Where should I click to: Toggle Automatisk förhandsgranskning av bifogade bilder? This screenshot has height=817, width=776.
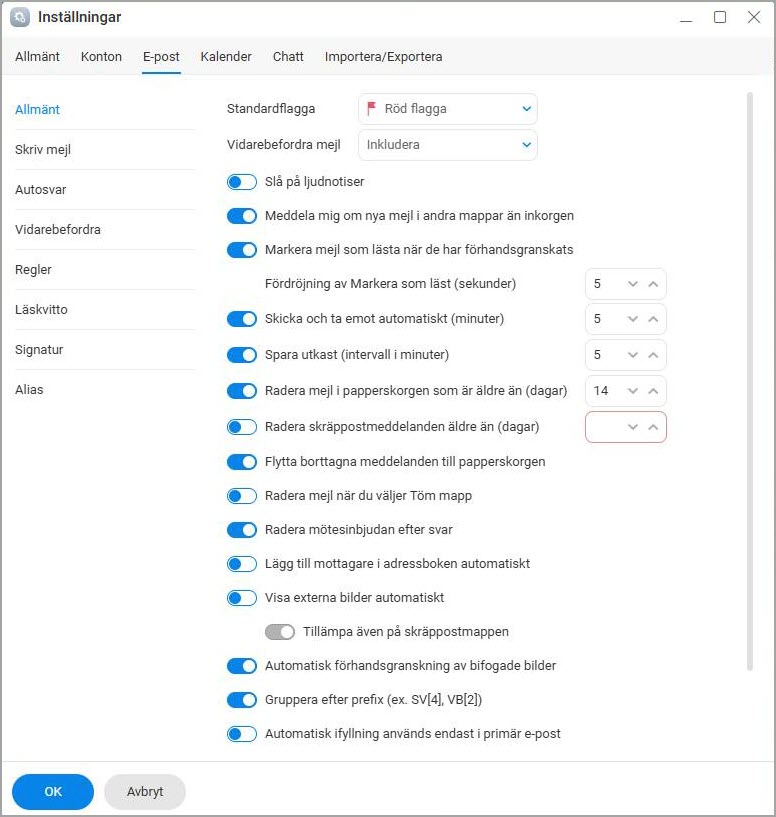[242, 666]
